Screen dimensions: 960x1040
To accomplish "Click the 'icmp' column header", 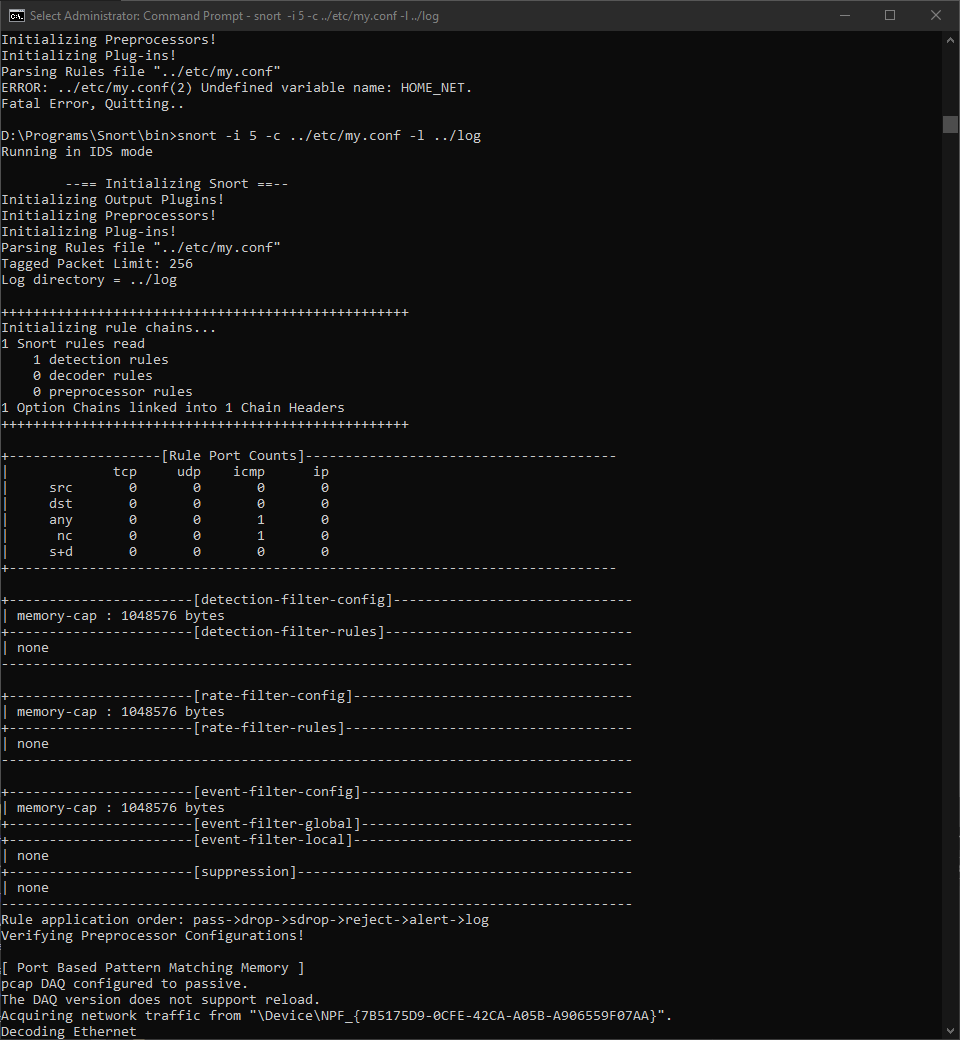I will coord(249,472).
